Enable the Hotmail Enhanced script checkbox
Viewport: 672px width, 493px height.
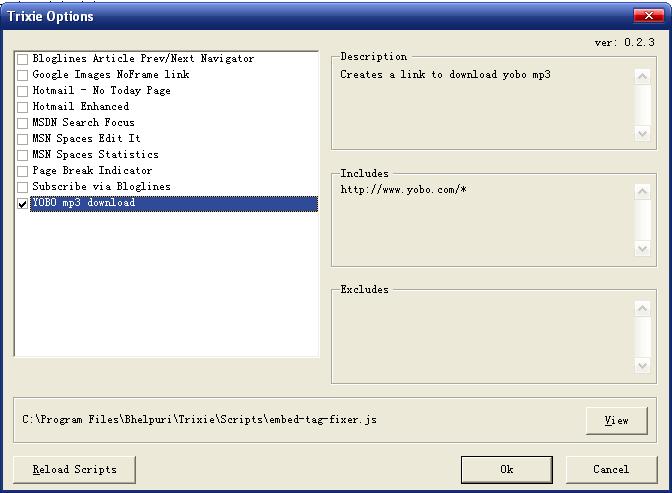[22, 107]
